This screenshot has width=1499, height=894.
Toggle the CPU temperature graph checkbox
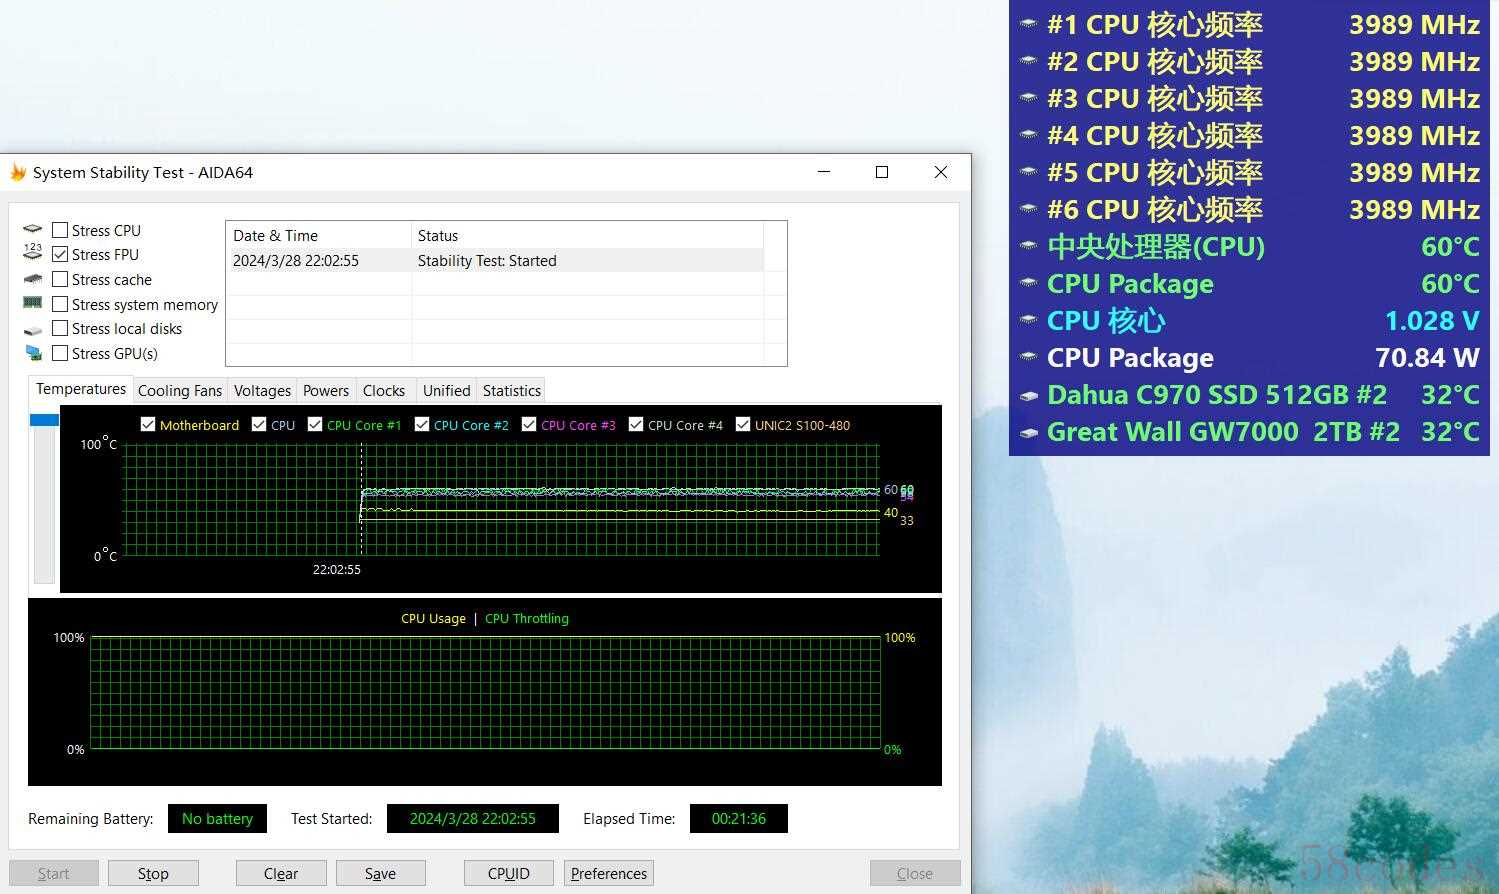click(x=259, y=424)
